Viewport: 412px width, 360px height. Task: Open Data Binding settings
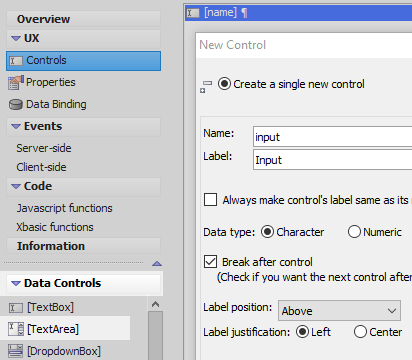56,104
